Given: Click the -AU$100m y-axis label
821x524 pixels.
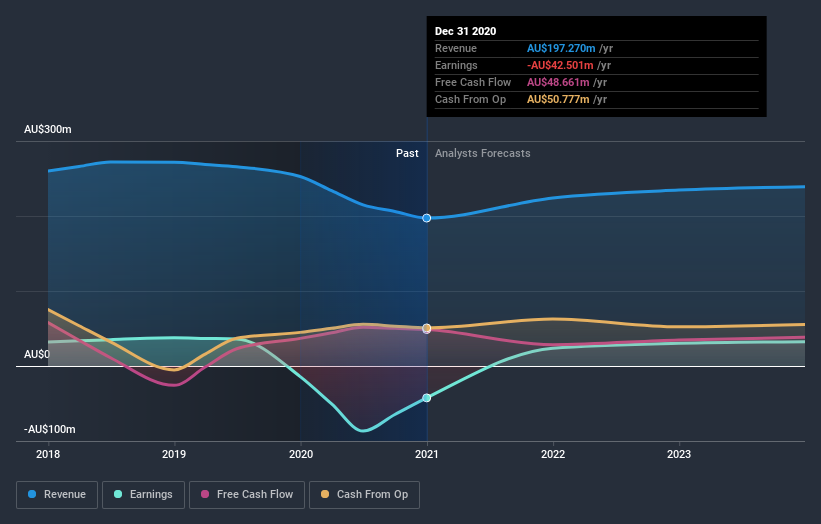Looking at the screenshot, I should coord(50,429).
